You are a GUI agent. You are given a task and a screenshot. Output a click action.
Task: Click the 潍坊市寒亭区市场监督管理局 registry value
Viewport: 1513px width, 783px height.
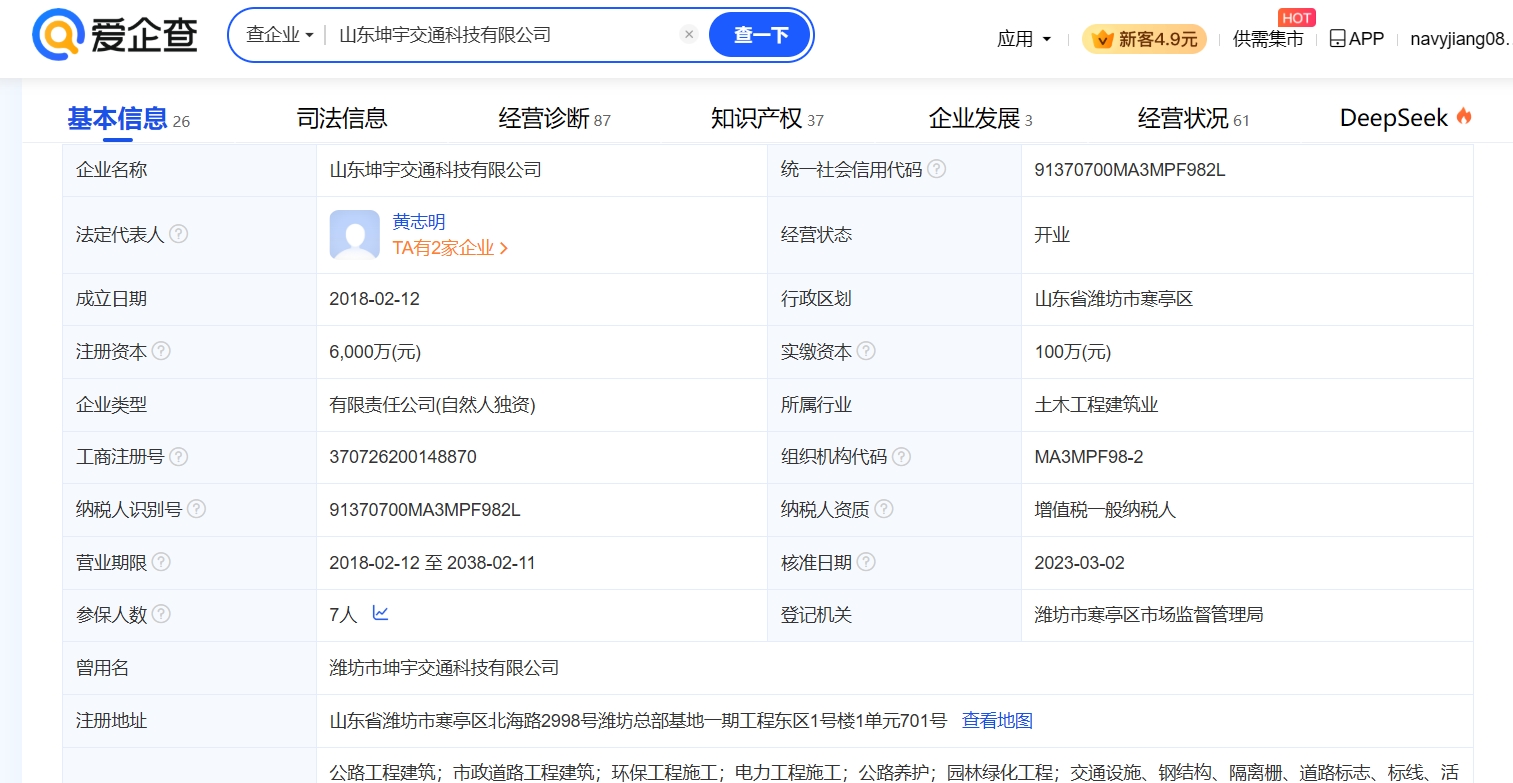coord(1149,614)
